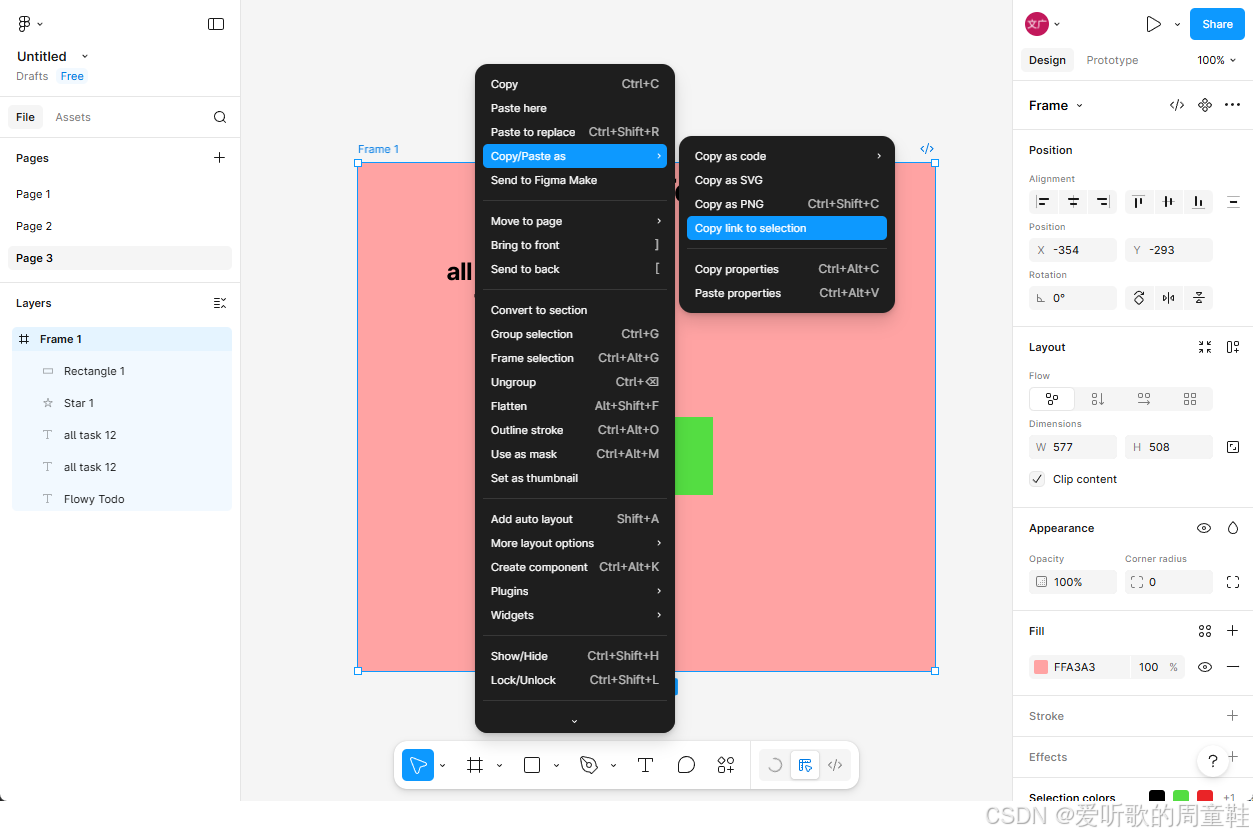Expand the Frame type dropdown chevron
This screenshot has width=1253, height=837.
pyautogui.click(x=1080, y=105)
